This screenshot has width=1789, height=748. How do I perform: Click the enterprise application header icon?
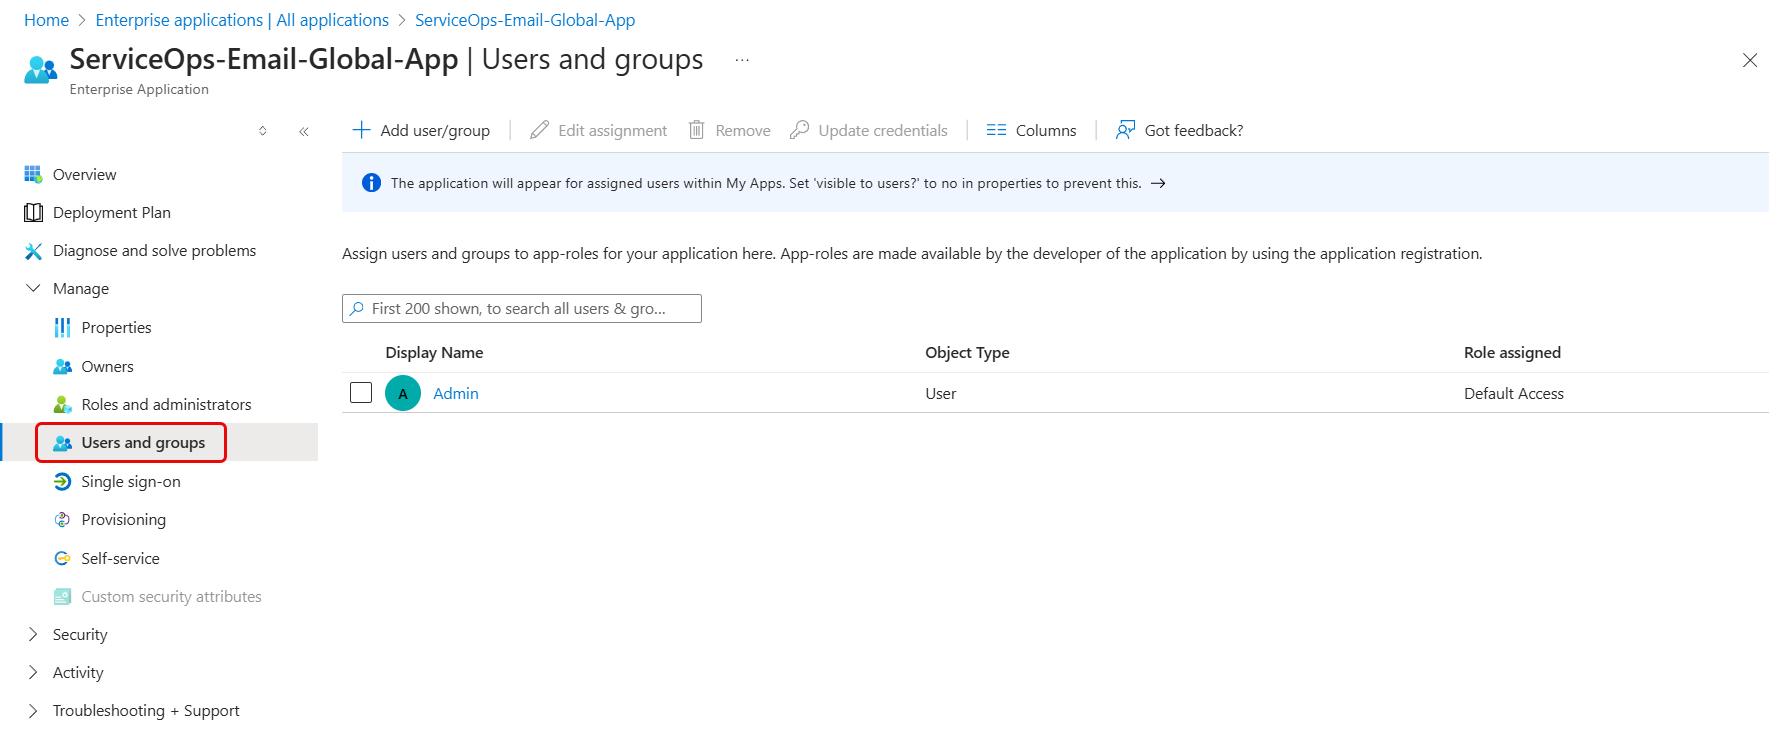click(x=41, y=69)
